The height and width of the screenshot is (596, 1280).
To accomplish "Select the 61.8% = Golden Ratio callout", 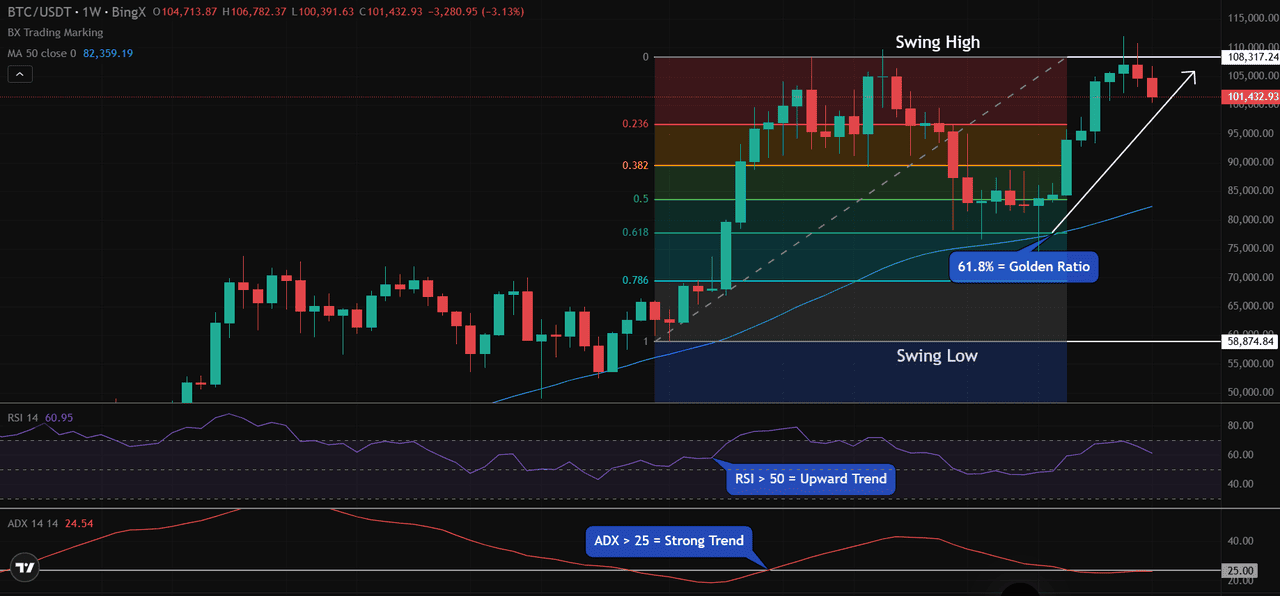I will click(1023, 267).
